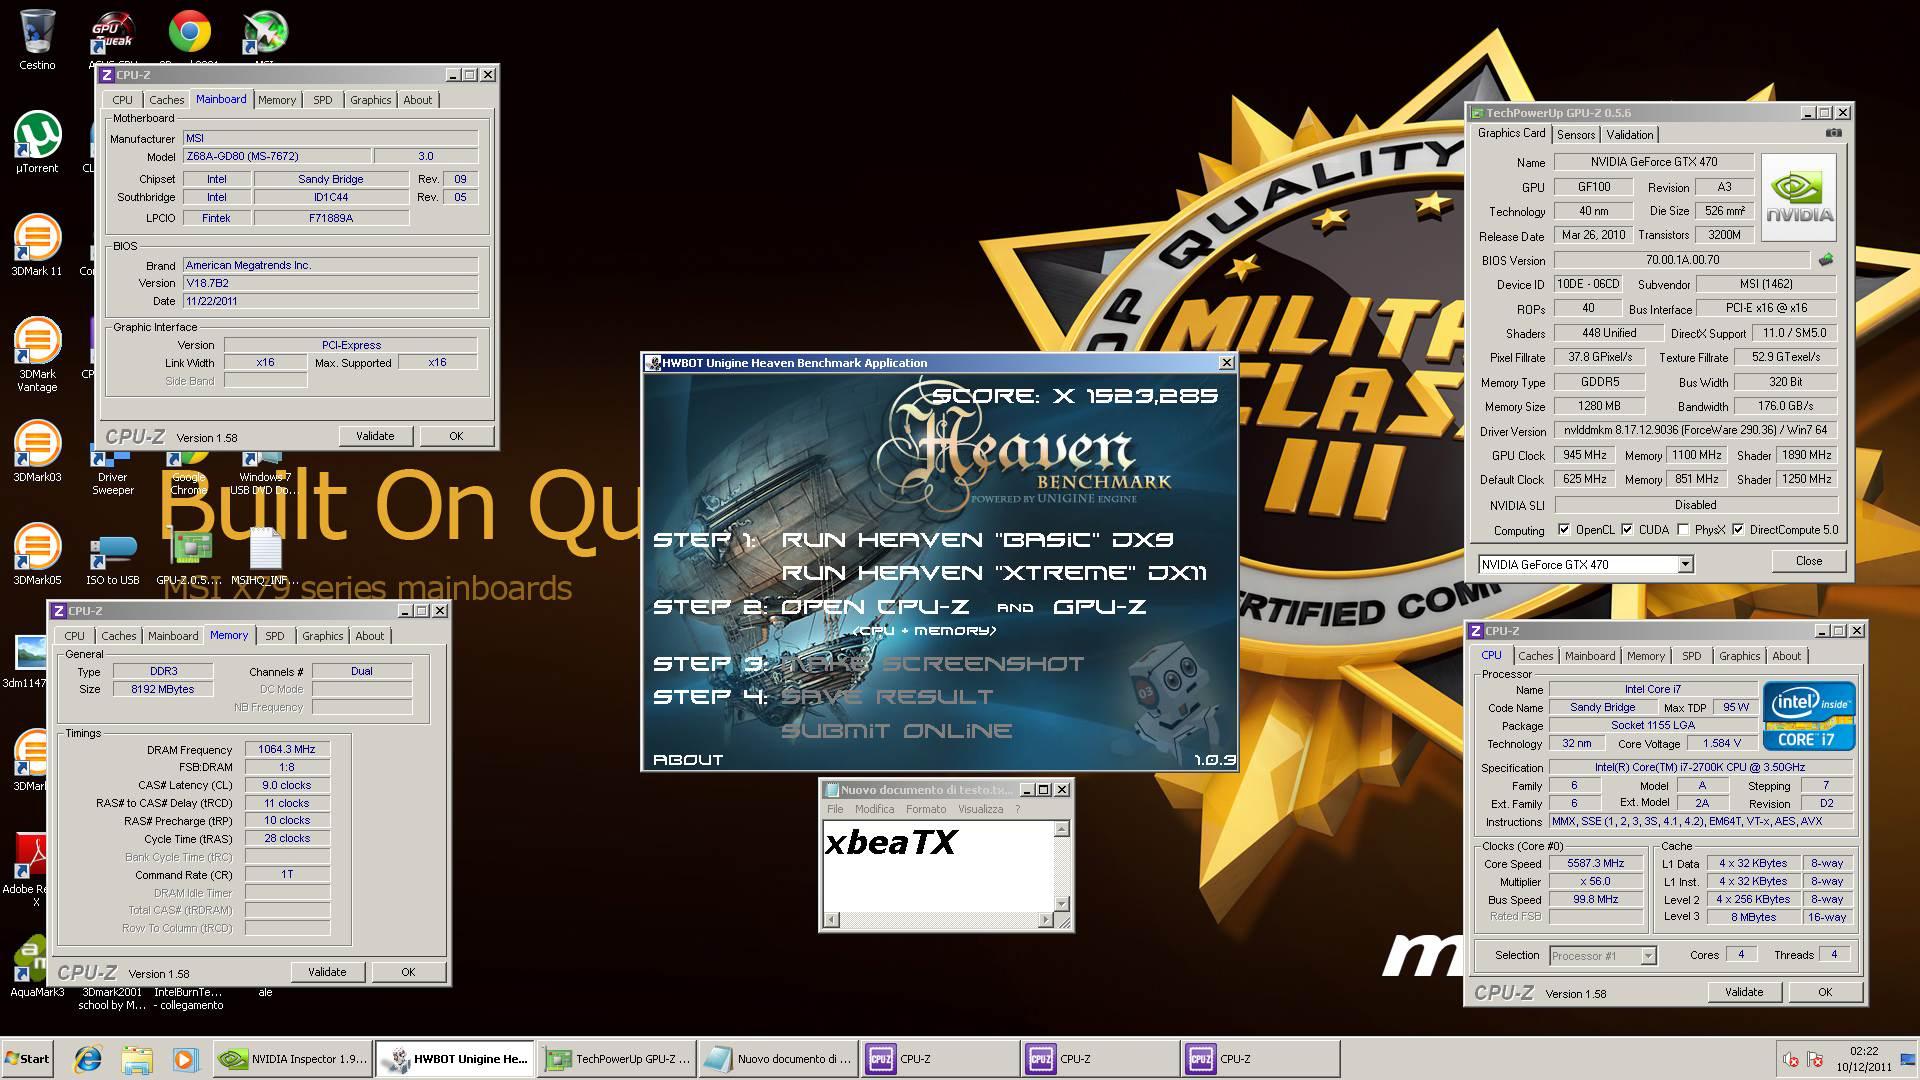Open Driver Sweeper desktop shortcut
This screenshot has height=1080, width=1920.
pyautogui.click(x=112, y=472)
